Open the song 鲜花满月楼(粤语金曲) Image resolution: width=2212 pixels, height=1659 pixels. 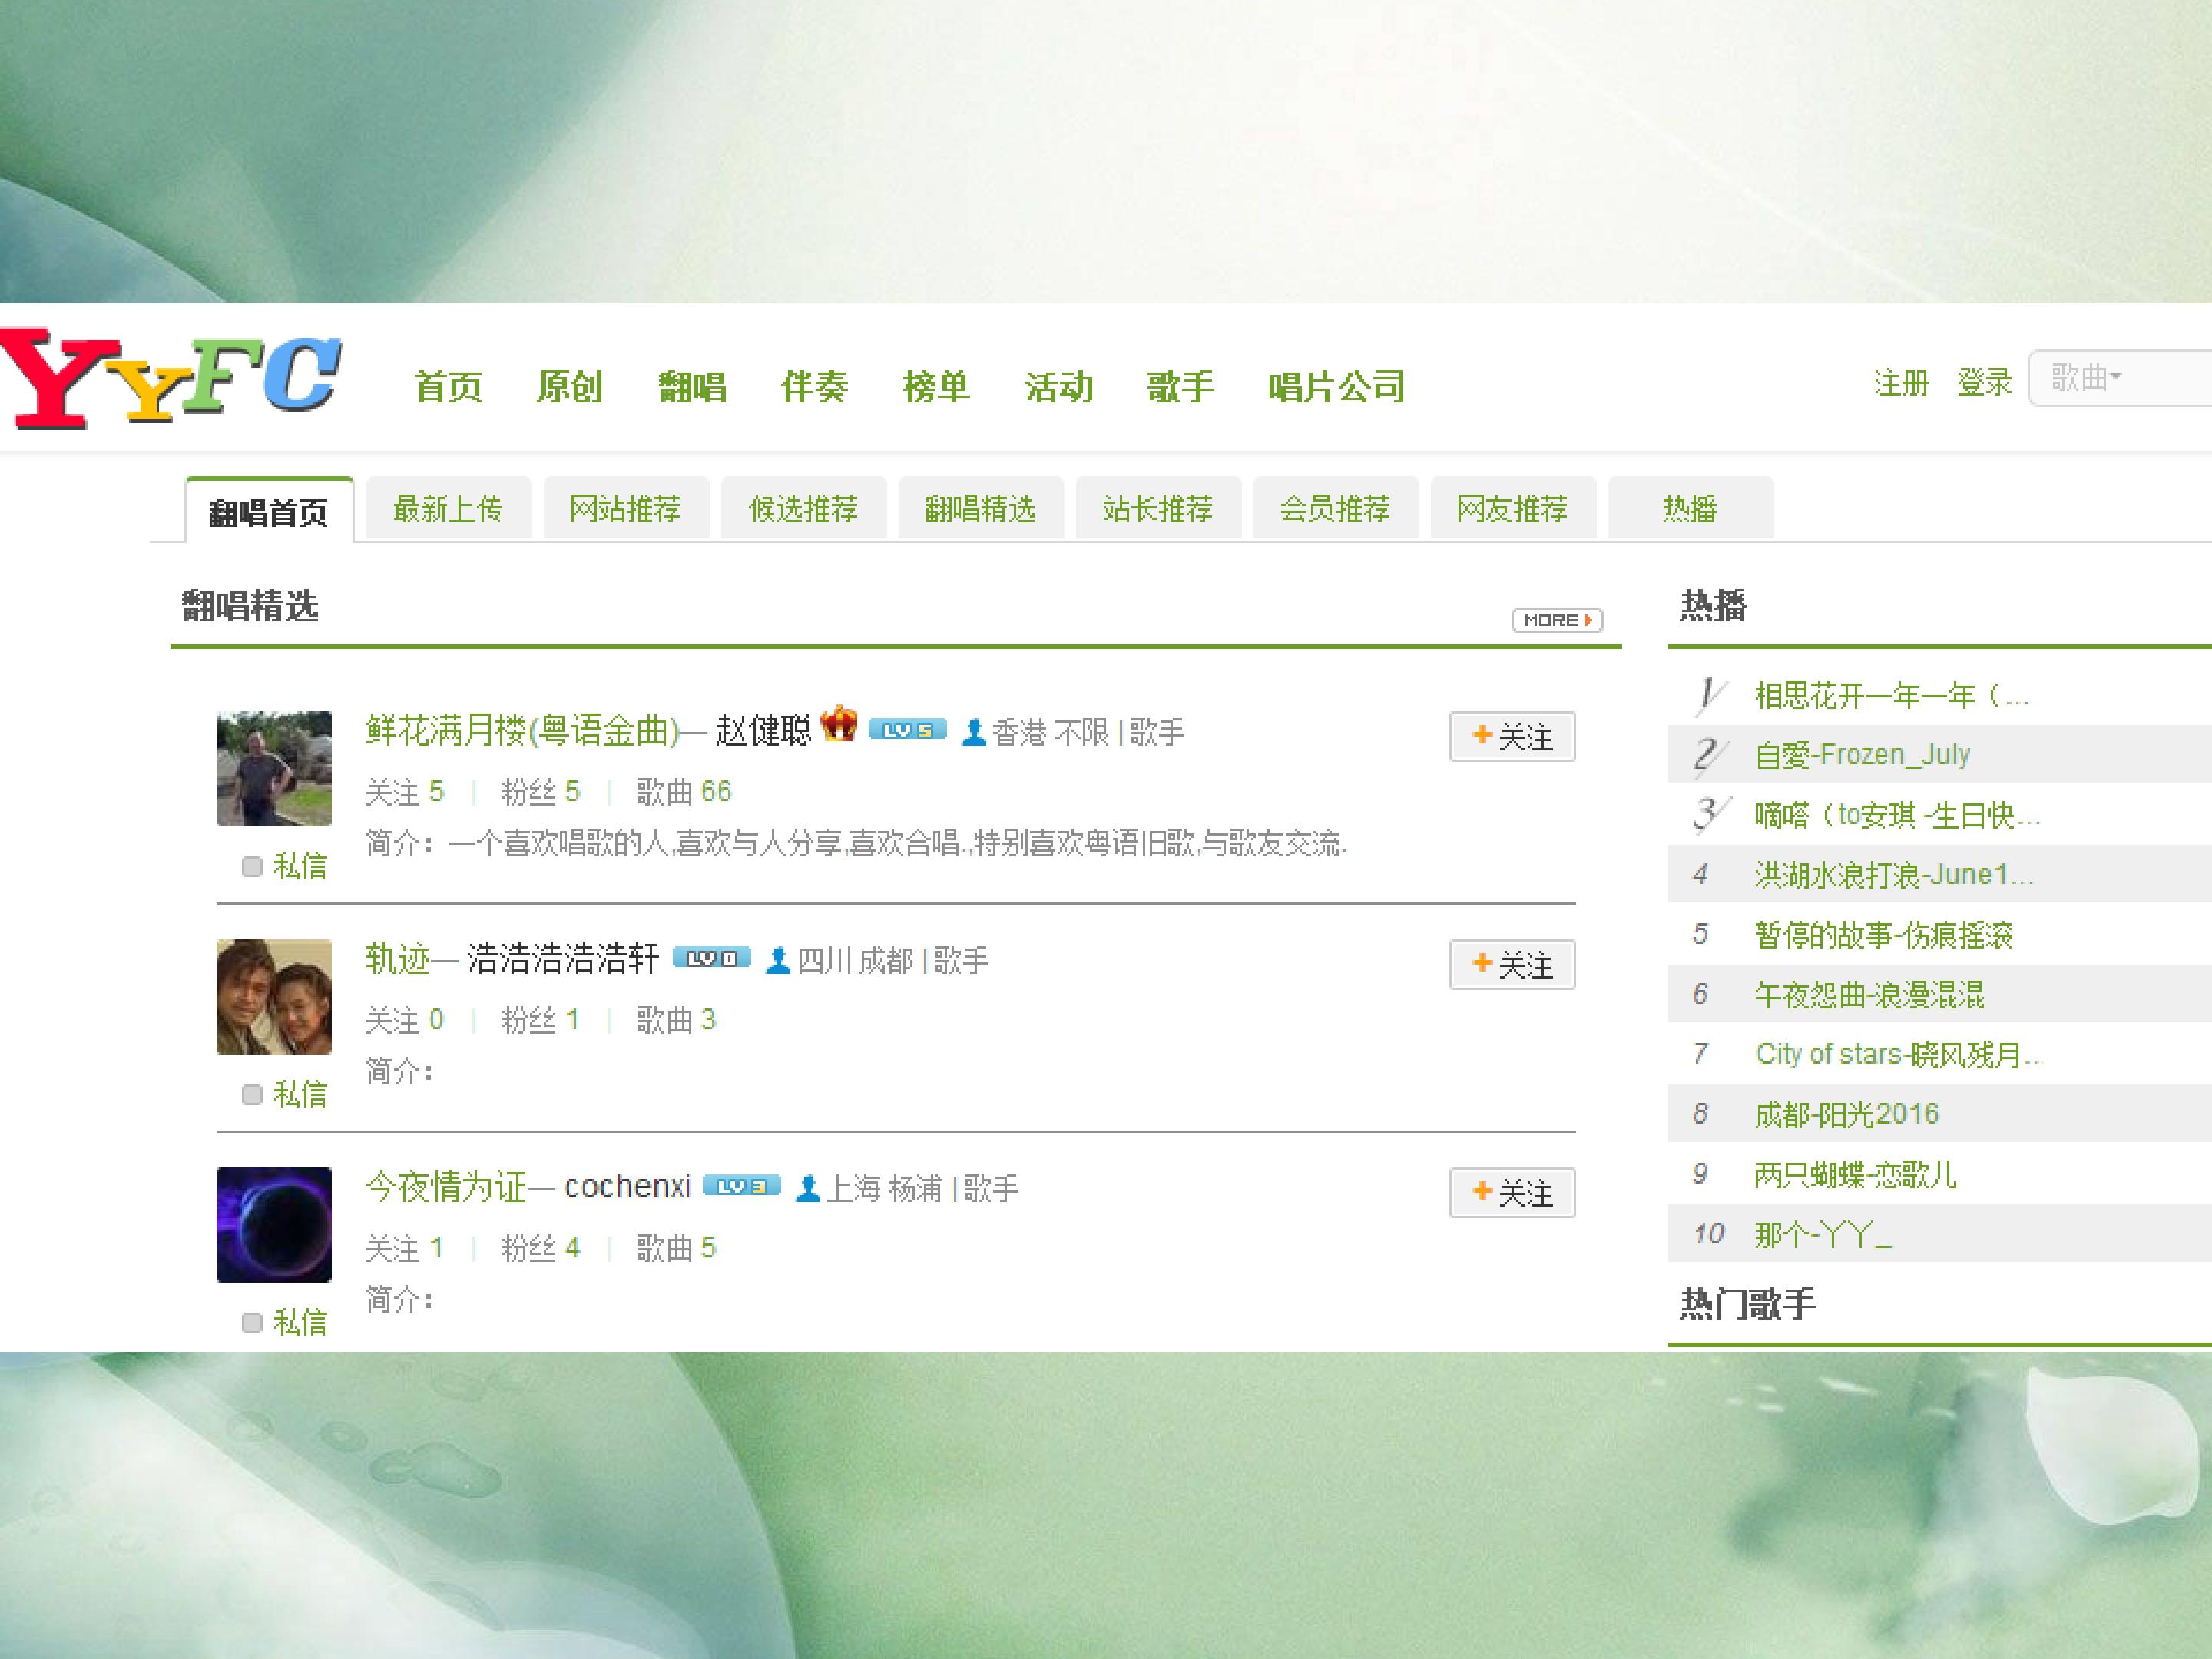click(x=523, y=731)
